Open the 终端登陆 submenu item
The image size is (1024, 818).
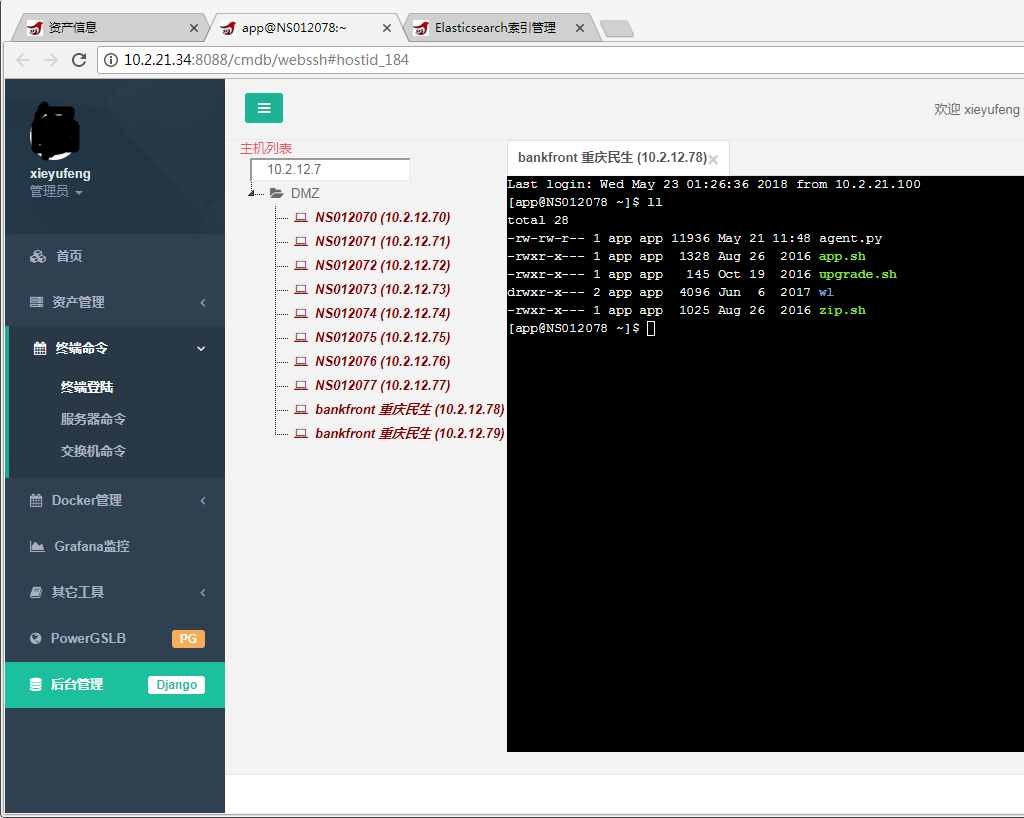pyautogui.click(x=87, y=387)
